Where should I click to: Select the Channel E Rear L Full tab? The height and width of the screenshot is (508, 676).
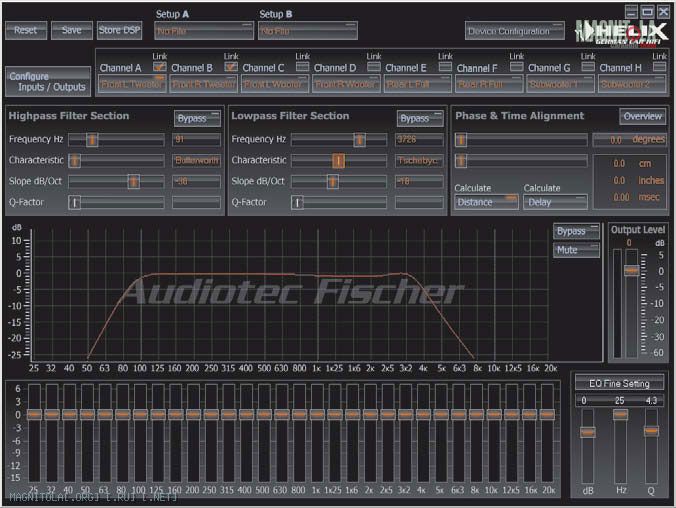click(417, 84)
